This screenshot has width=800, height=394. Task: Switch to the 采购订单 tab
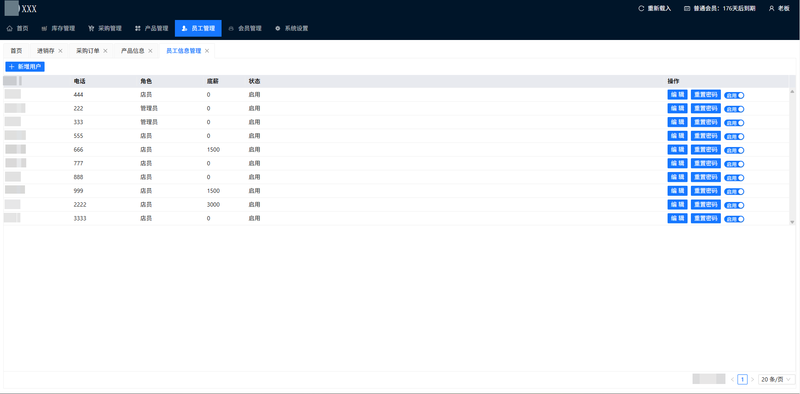click(x=88, y=51)
